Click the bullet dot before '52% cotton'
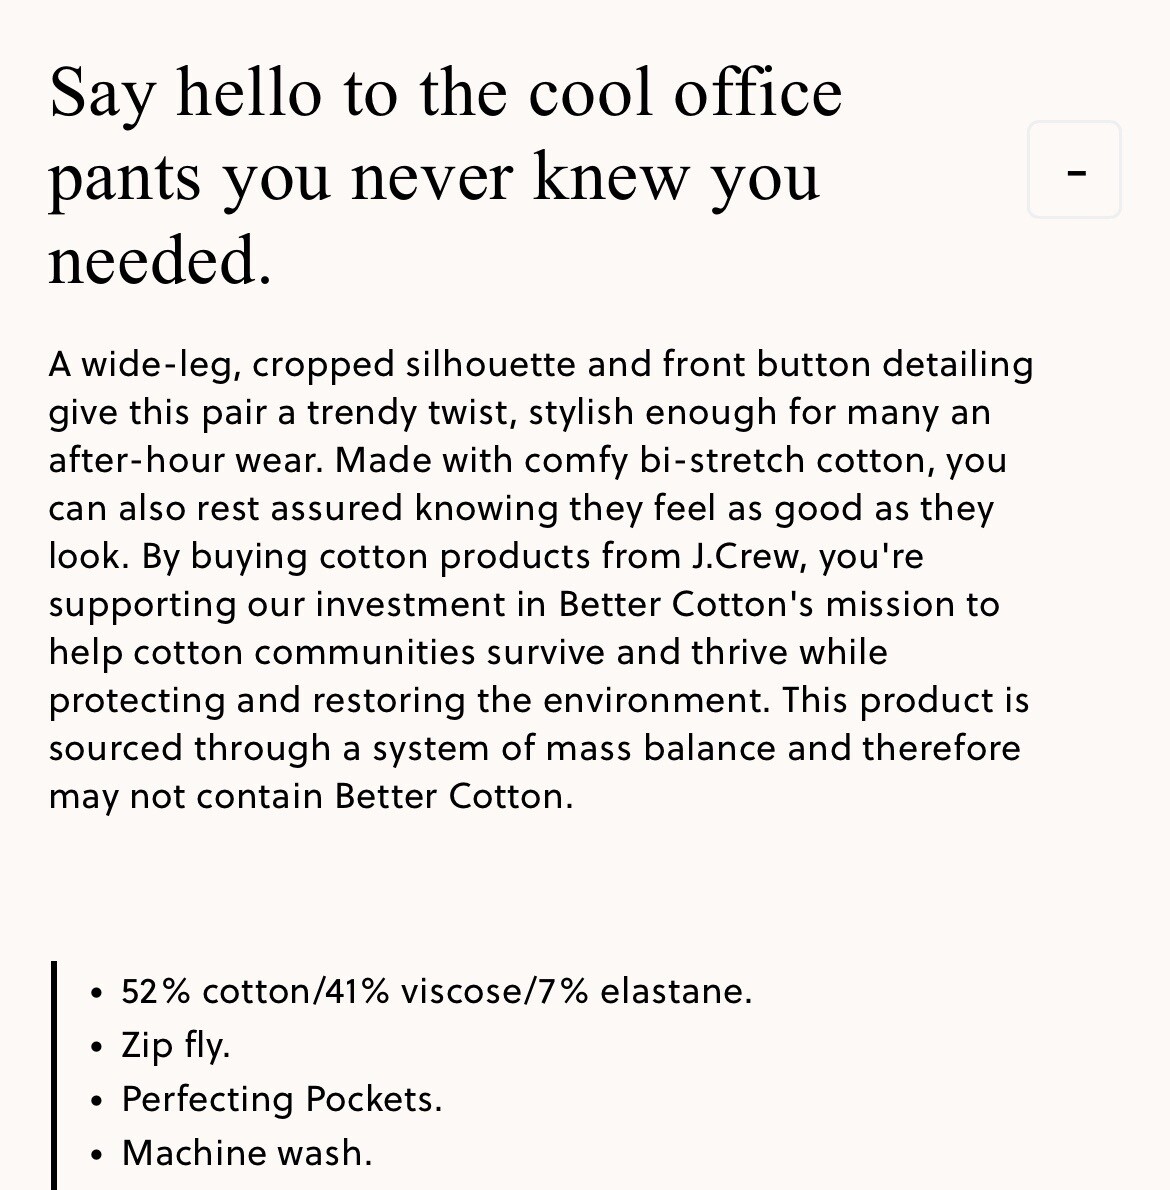This screenshot has height=1190, width=1170. pyautogui.click(x=96, y=993)
